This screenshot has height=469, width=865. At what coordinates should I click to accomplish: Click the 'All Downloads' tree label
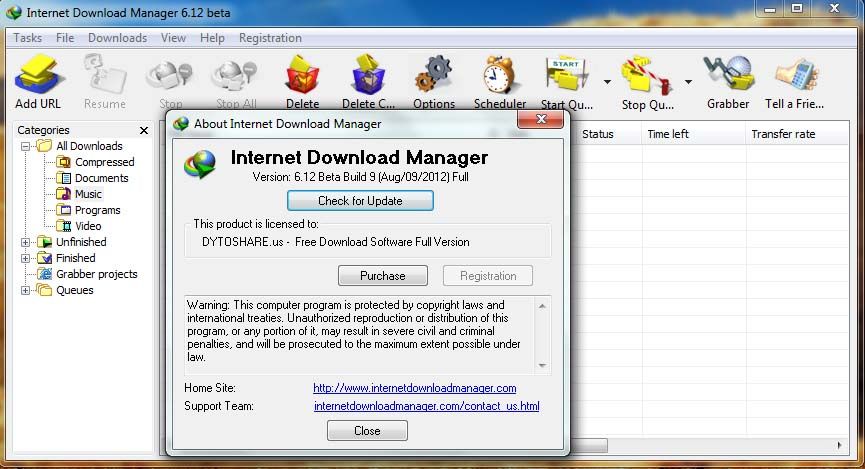coord(89,146)
